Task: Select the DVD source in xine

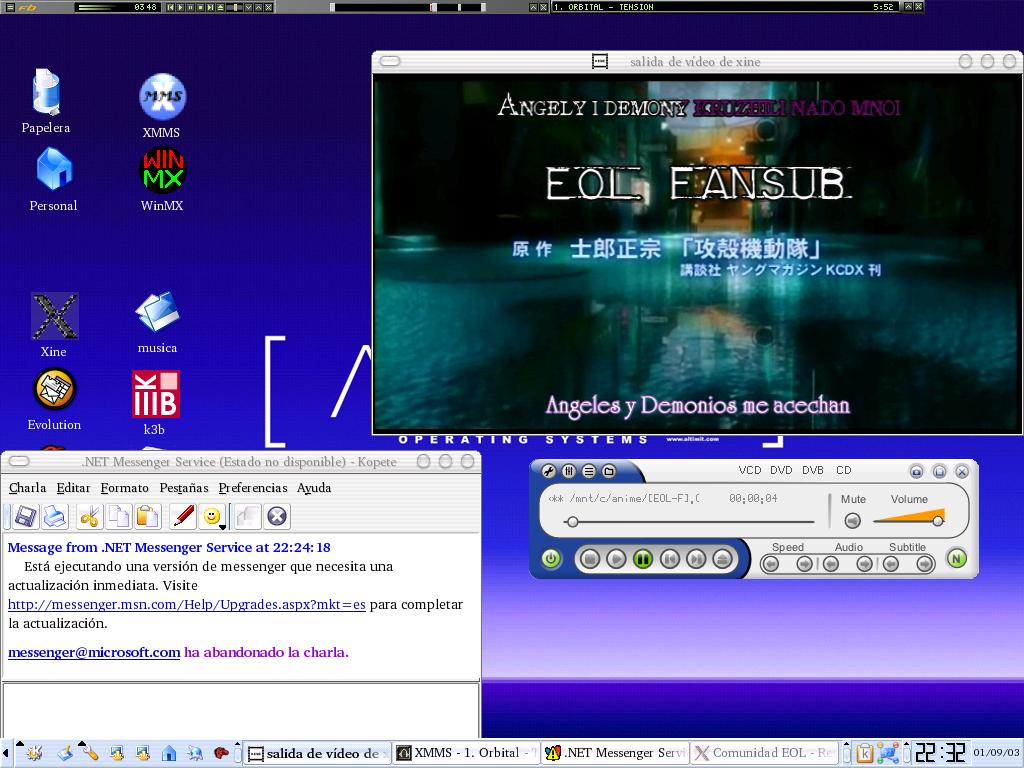Action: 781,470
